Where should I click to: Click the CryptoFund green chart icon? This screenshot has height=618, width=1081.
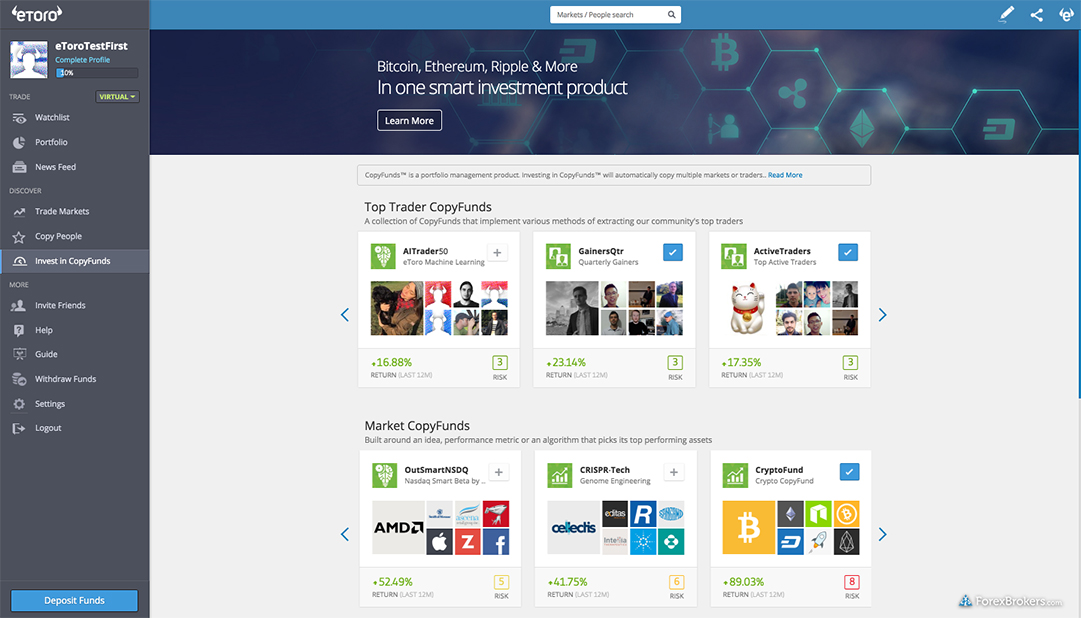pos(735,475)
